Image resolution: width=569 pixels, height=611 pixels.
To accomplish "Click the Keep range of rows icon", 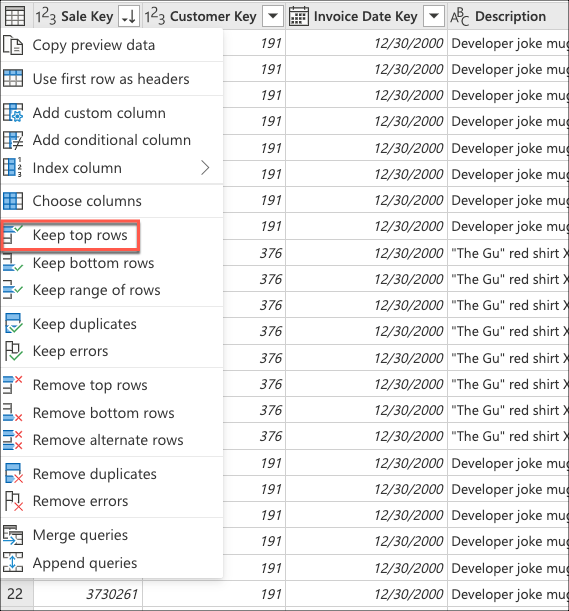I will point(13,290).
